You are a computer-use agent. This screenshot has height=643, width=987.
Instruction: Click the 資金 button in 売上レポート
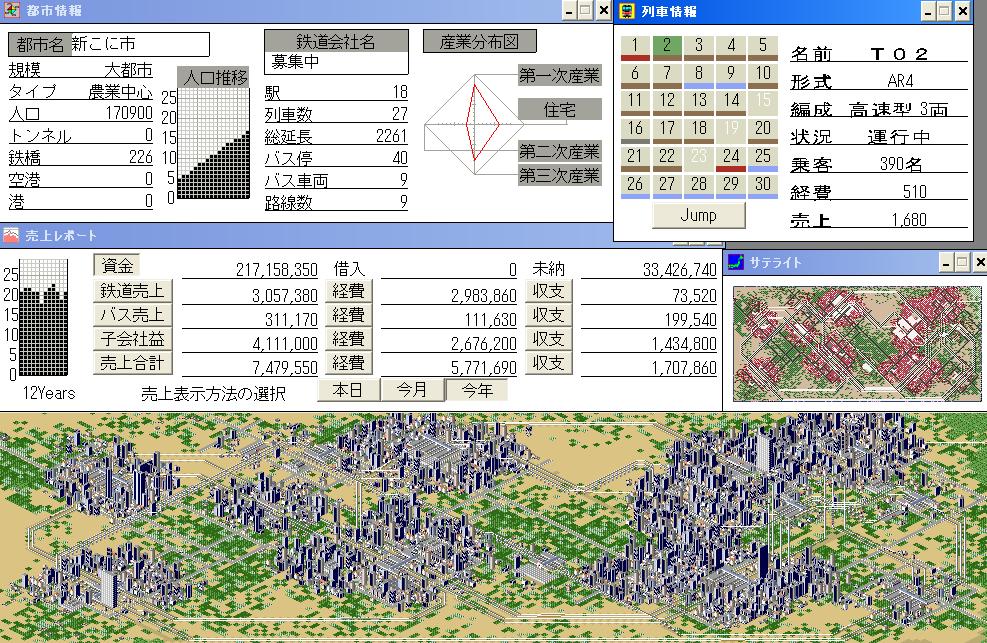pos(117,266)
